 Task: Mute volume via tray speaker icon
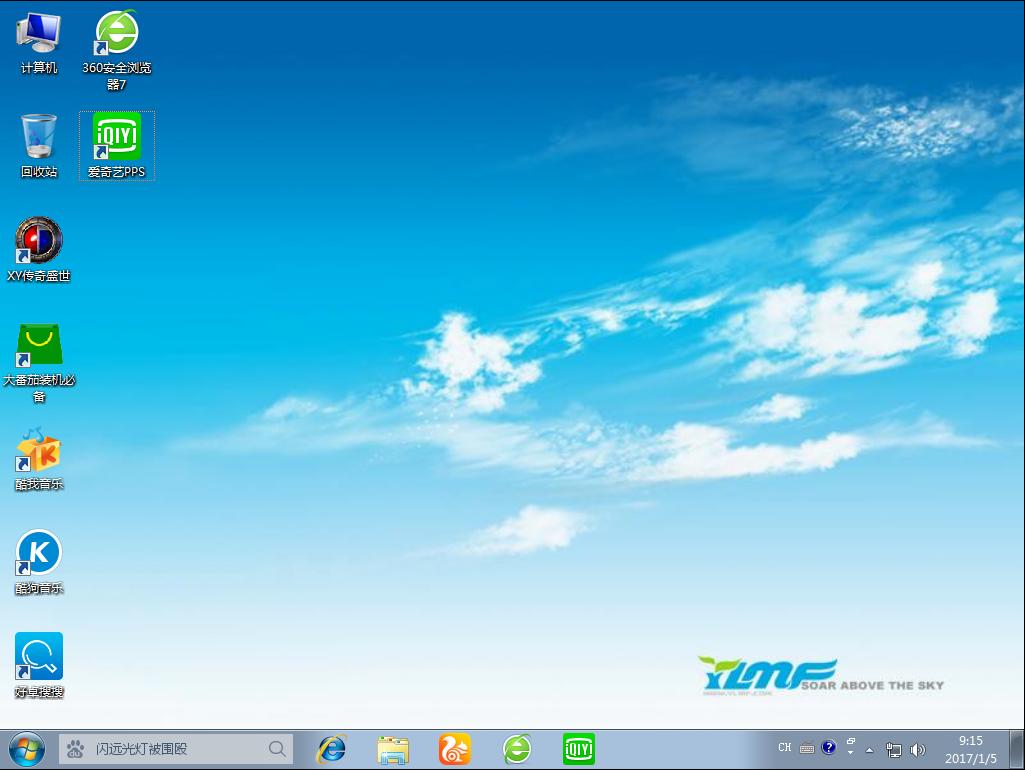coord(918,747)
